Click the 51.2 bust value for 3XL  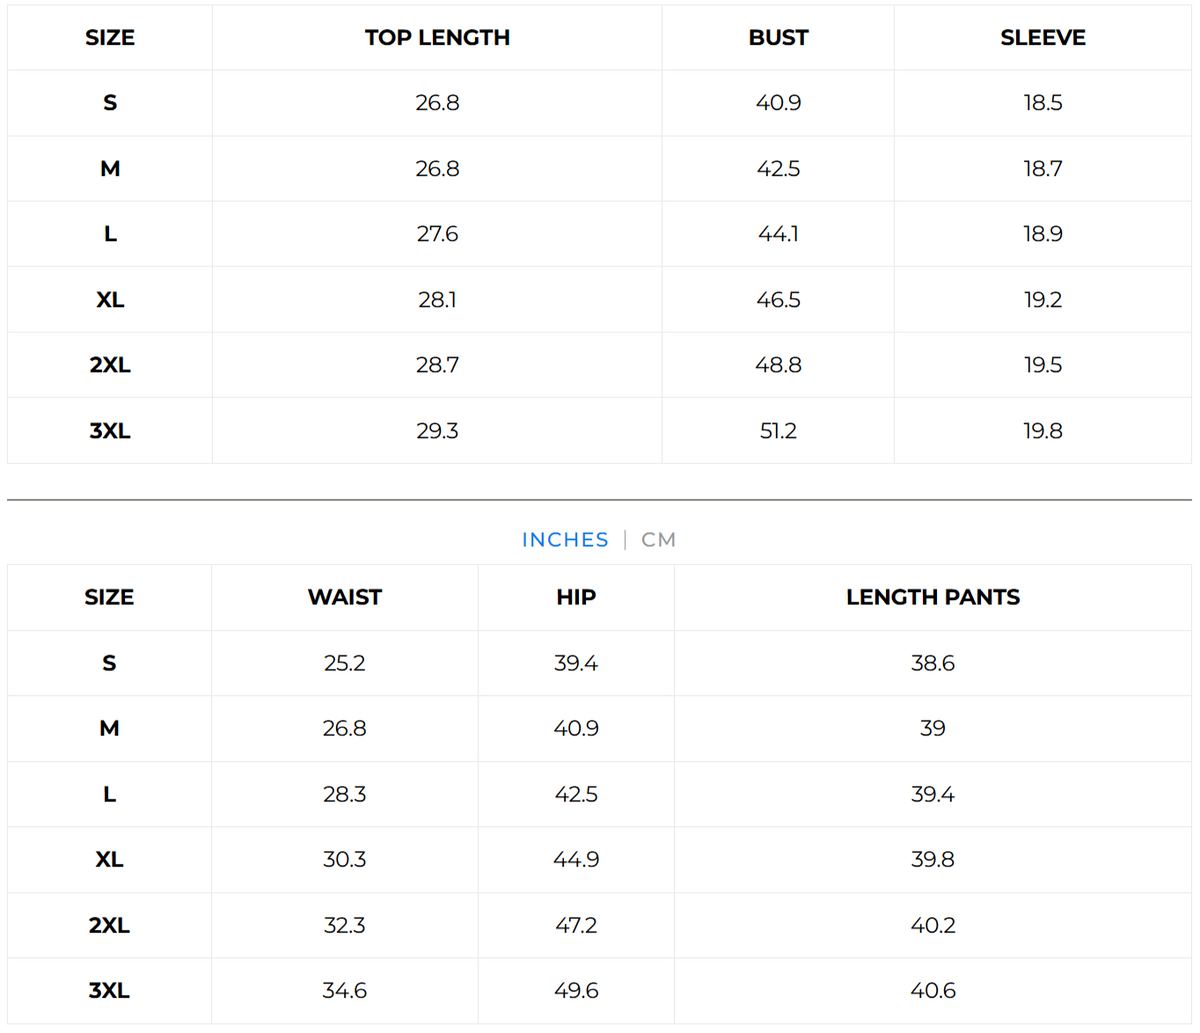click(778, 431)
